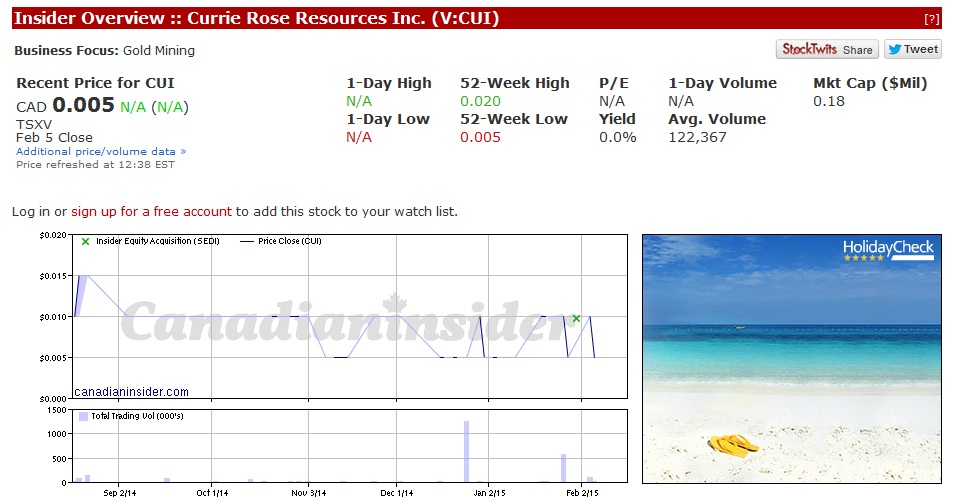Follow the sign up for a free account link

[x=151, y=211]
